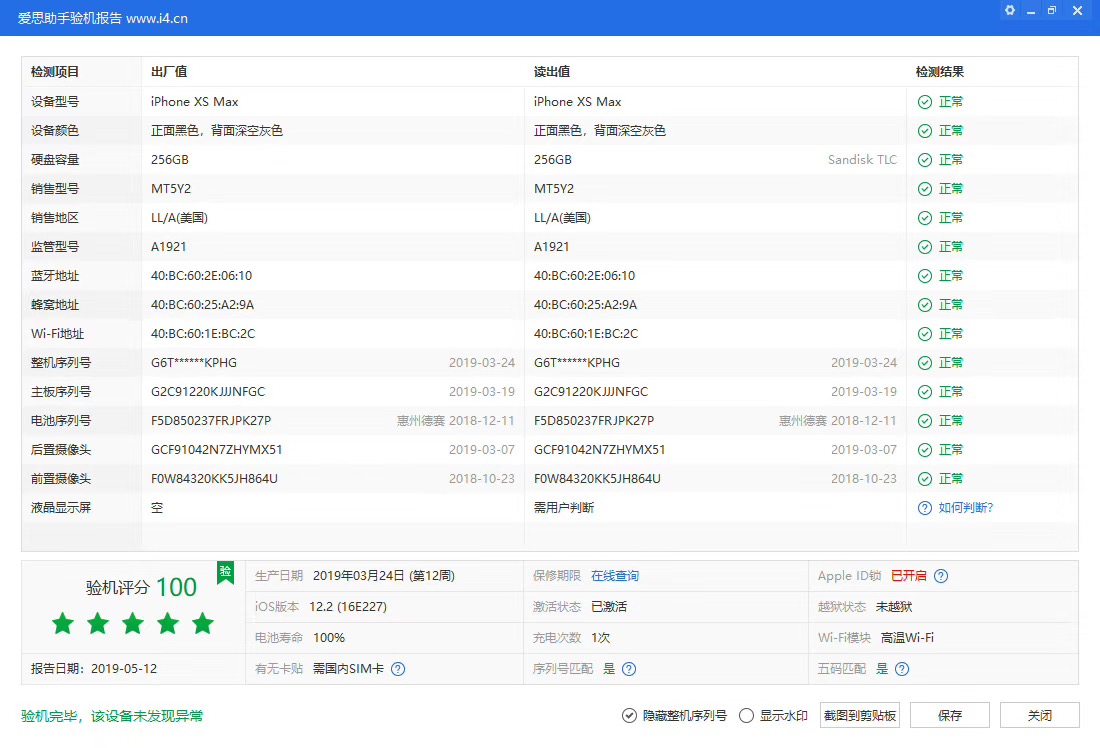The height and width of the screenshot is (748, 1100).
Task: Click the help icon beside 序列号匹配
Action: pyautogui.click(x=629, y=669)
